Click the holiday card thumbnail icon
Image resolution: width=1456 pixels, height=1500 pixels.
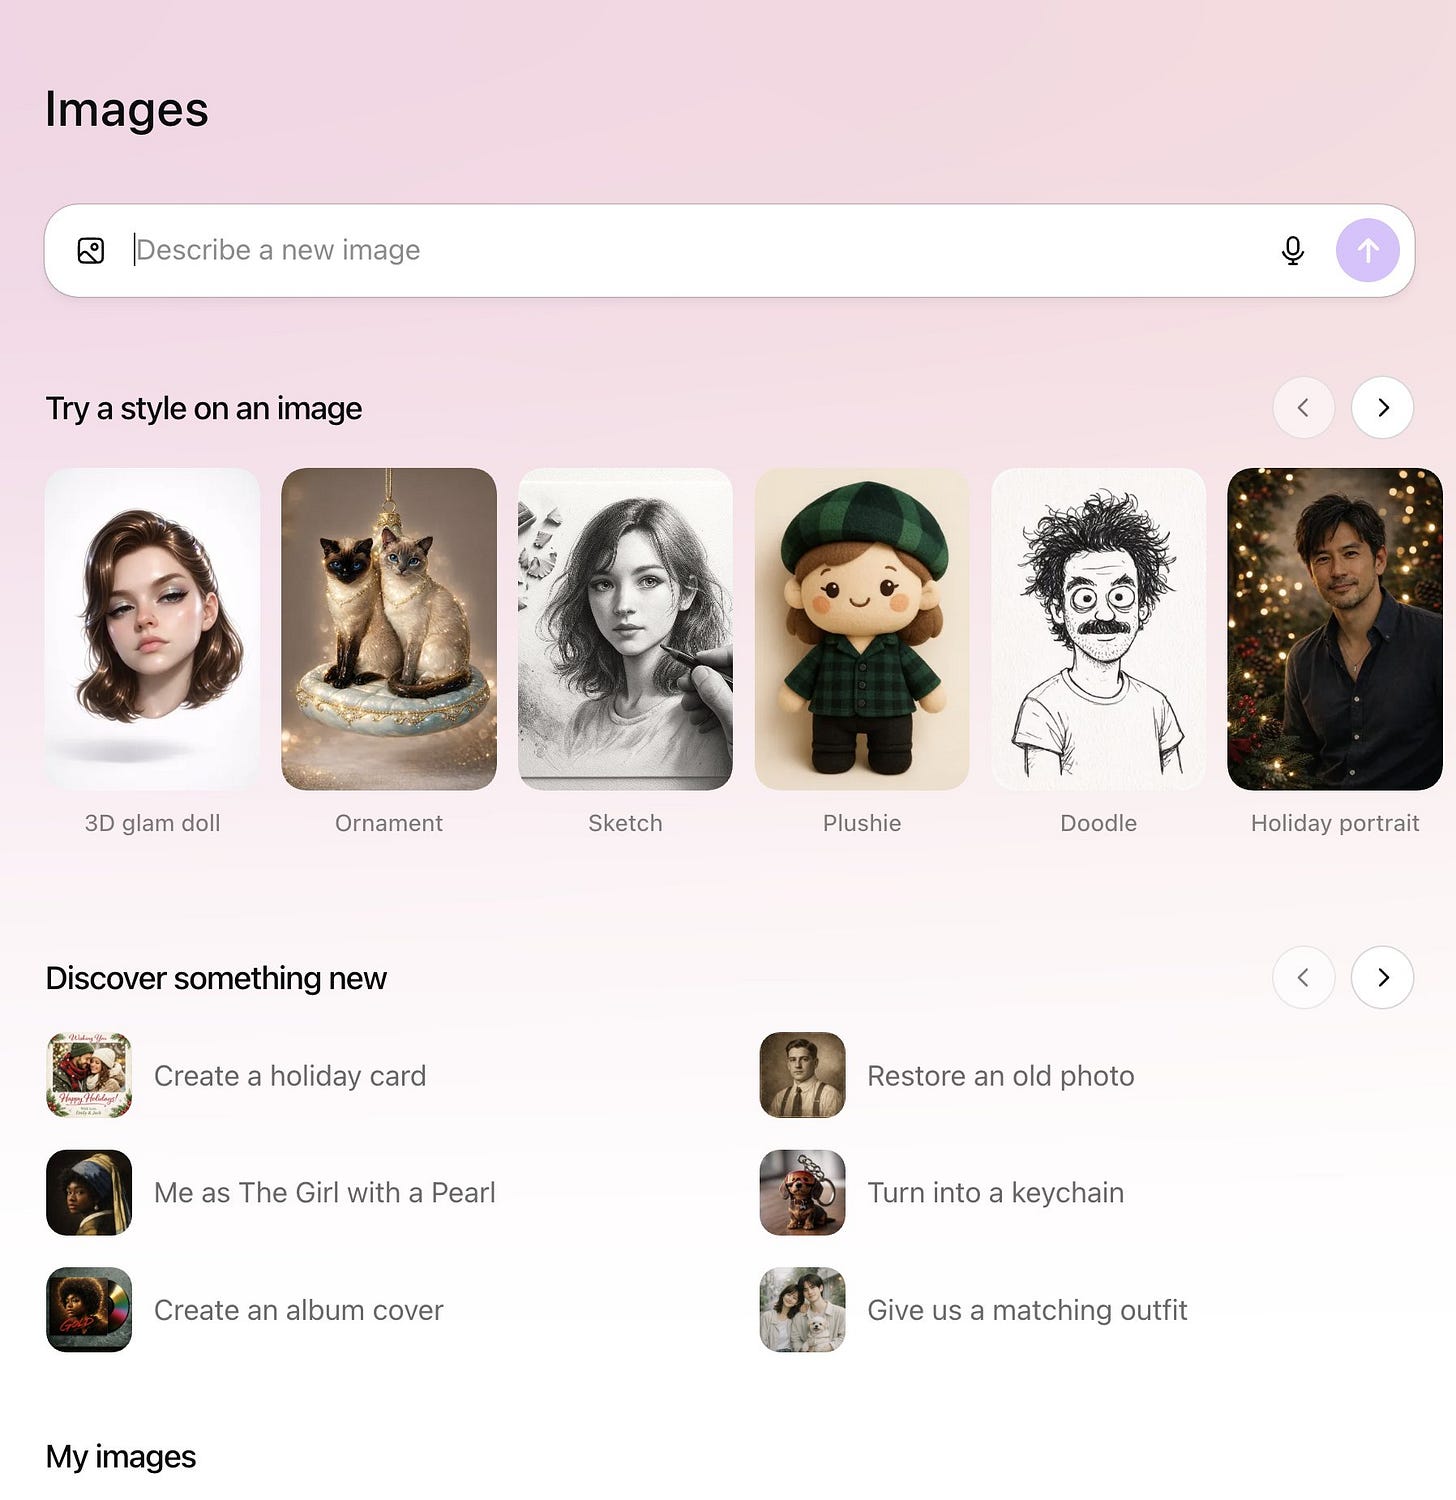pyautogui.click(x=89, y=1075)
